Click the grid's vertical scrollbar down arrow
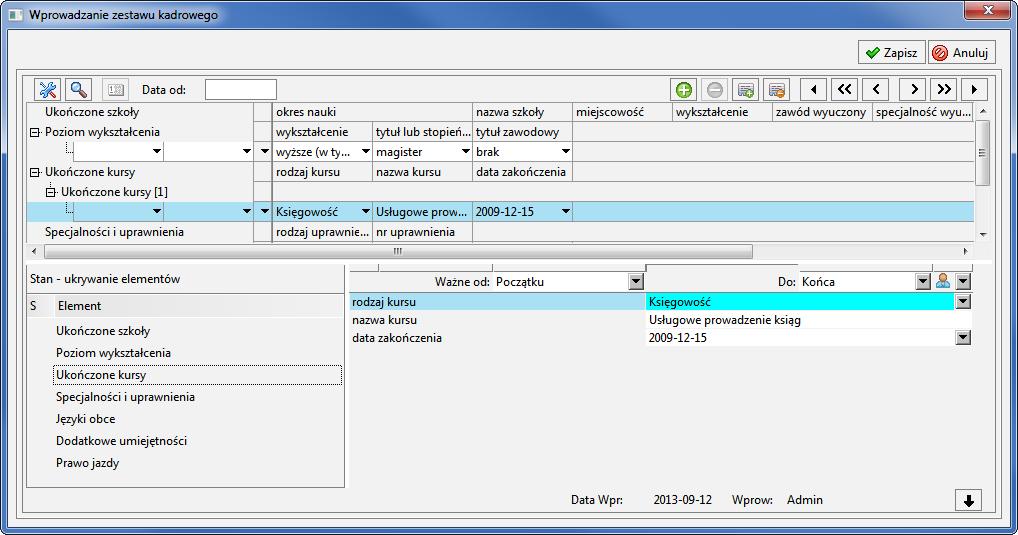The width and height of the screenshot is (1018, 535). click(983, 234)
